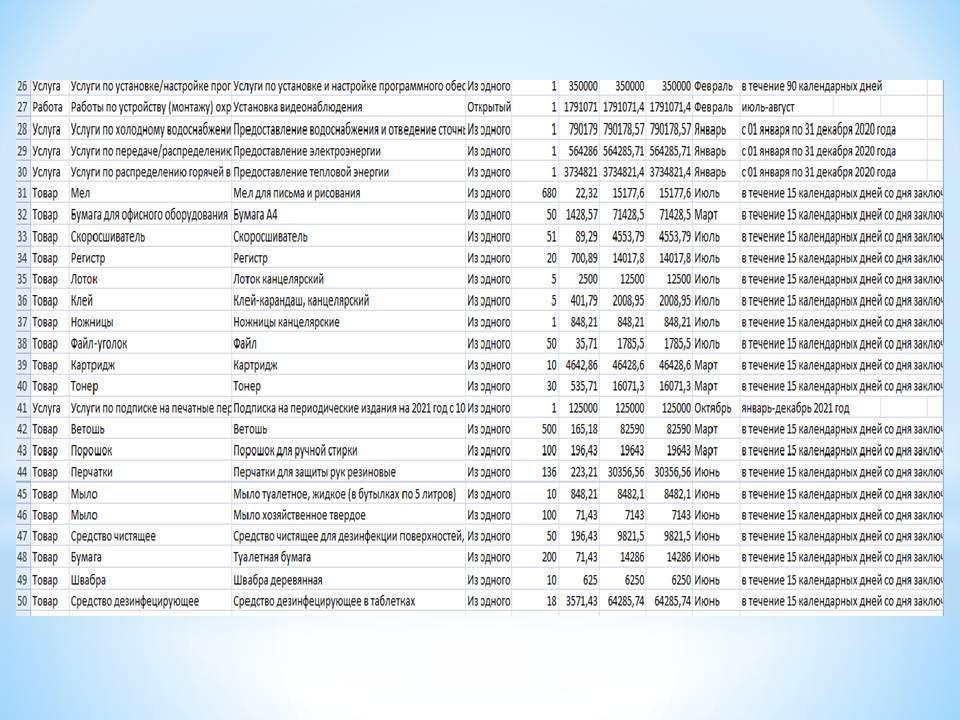This screenshot has height=720, width=960.
Task: Click the 'Мел для письма и рисования' cell
Action: (x=296, y=193)
